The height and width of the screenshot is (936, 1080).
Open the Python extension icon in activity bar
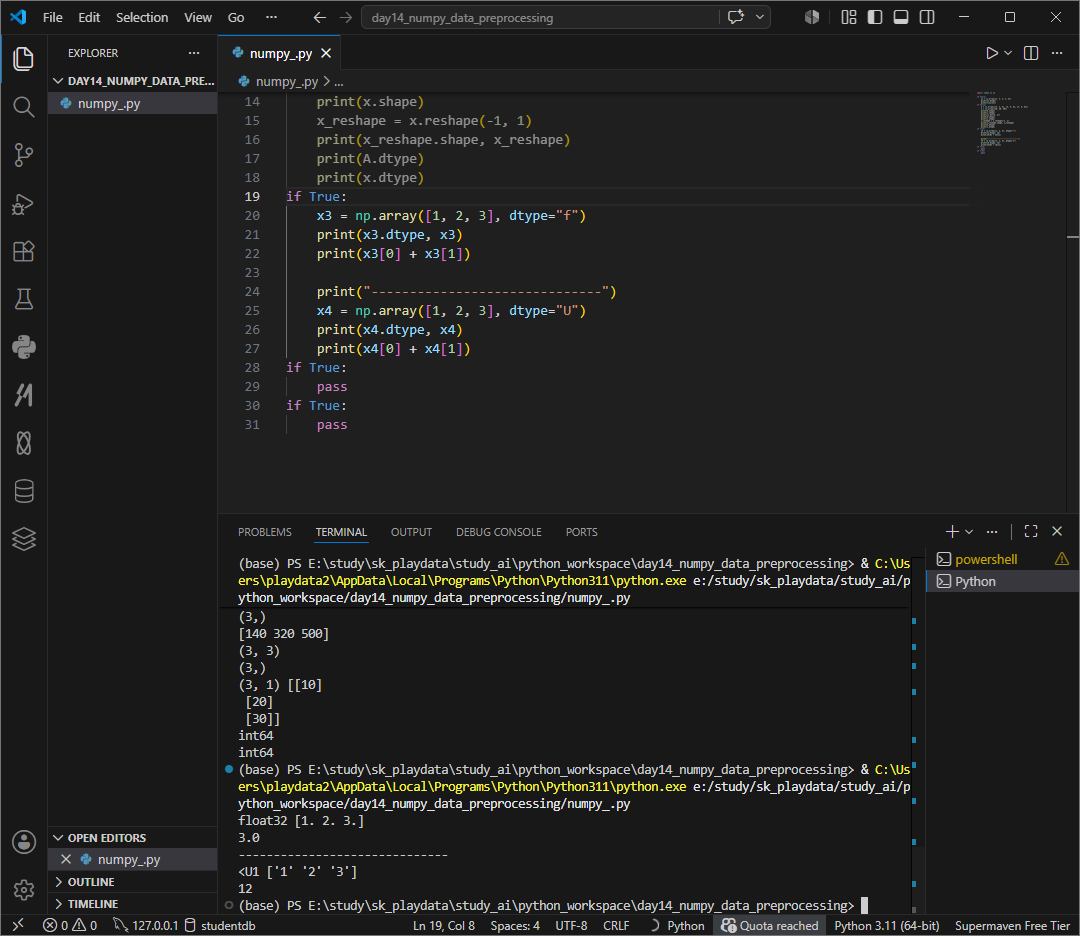23,347
